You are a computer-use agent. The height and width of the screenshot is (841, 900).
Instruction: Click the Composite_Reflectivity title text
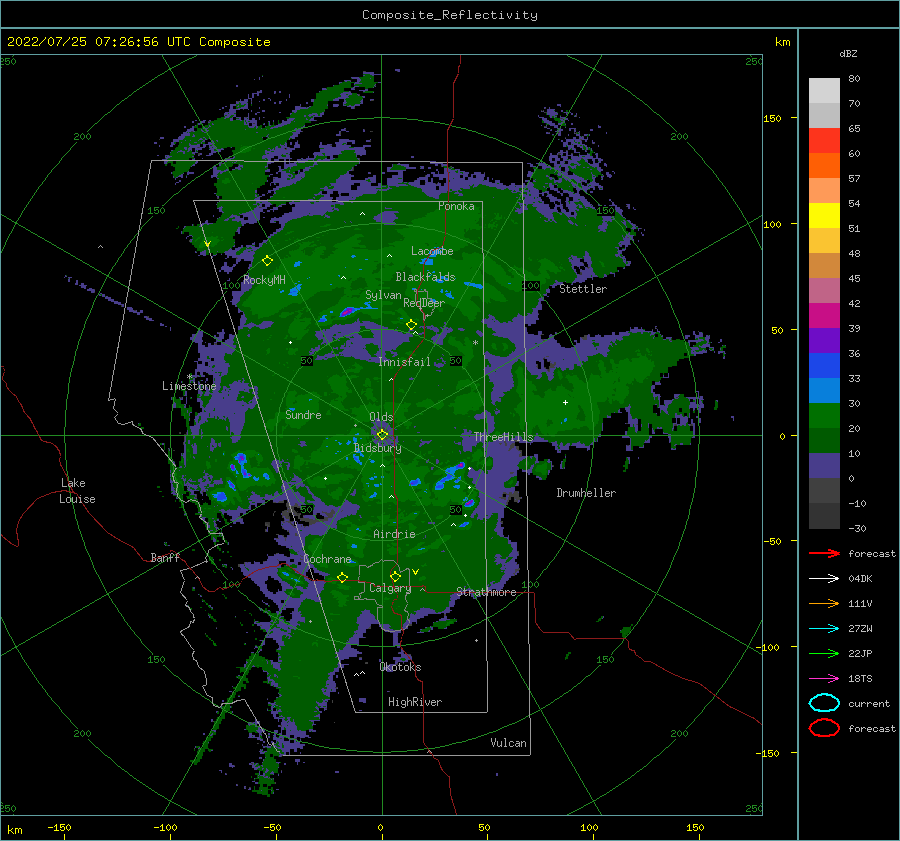tap(449, 15)
